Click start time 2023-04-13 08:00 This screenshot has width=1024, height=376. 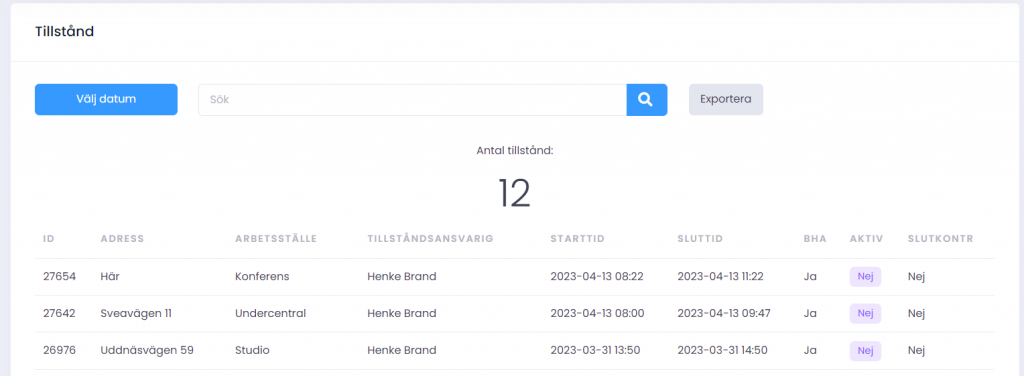(x=598, y=313)
